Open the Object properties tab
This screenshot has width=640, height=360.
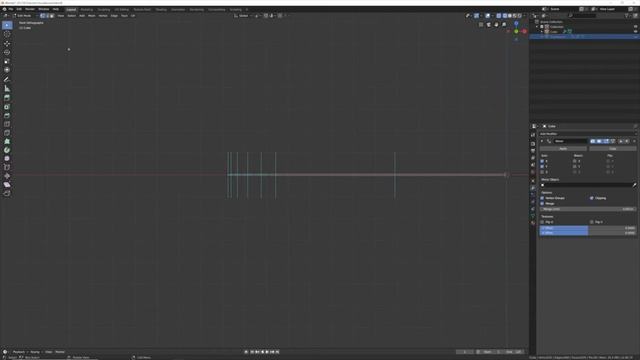point(533,180)
